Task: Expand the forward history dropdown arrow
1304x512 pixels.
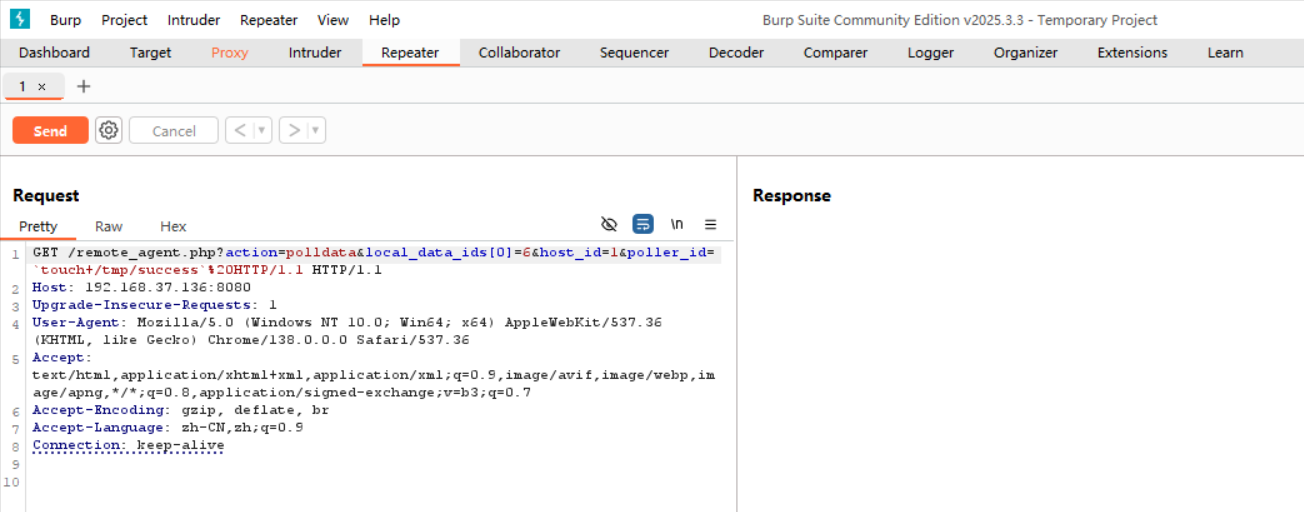Action: (x=316, y=130)
